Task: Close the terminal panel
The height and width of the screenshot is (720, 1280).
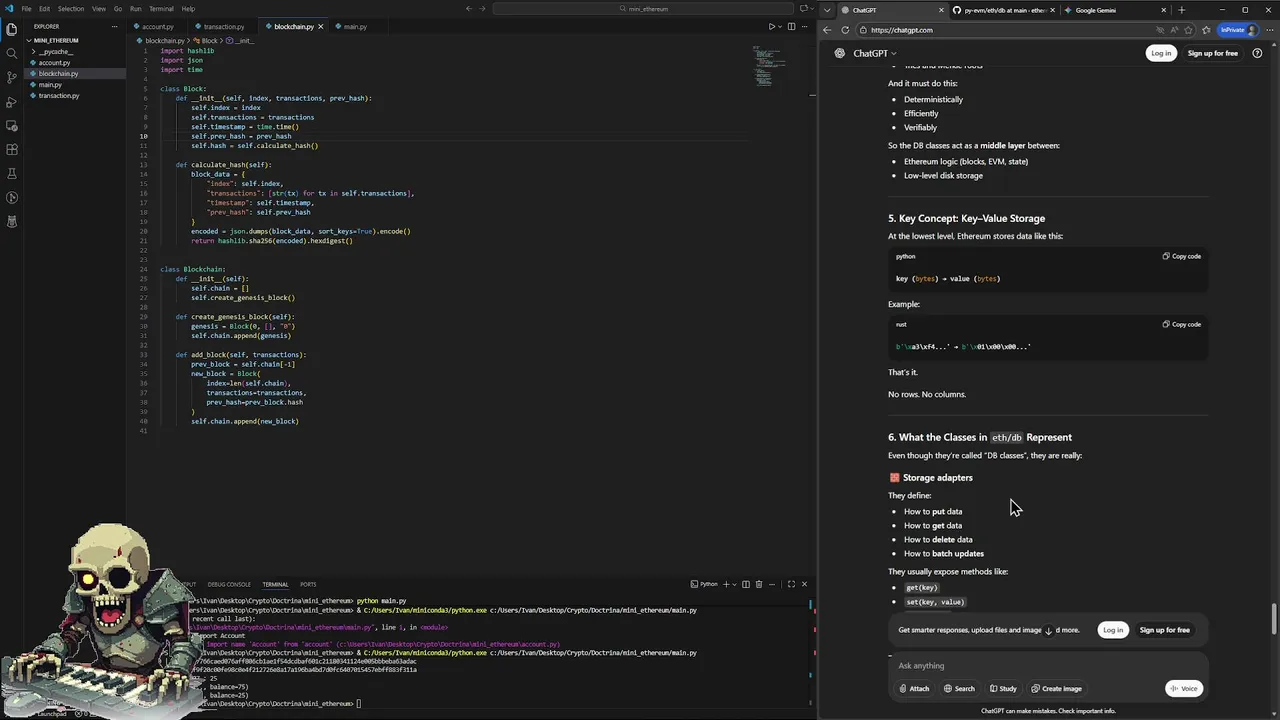Action: 804,584
